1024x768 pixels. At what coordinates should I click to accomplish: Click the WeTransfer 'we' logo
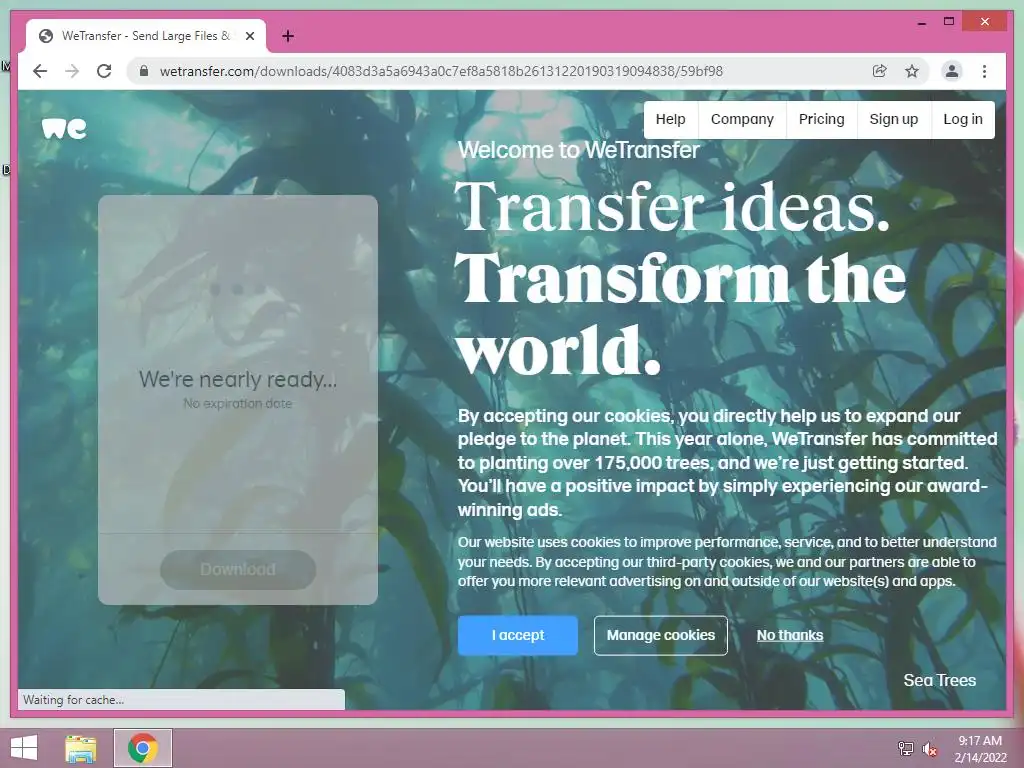(x=64, y=129)
